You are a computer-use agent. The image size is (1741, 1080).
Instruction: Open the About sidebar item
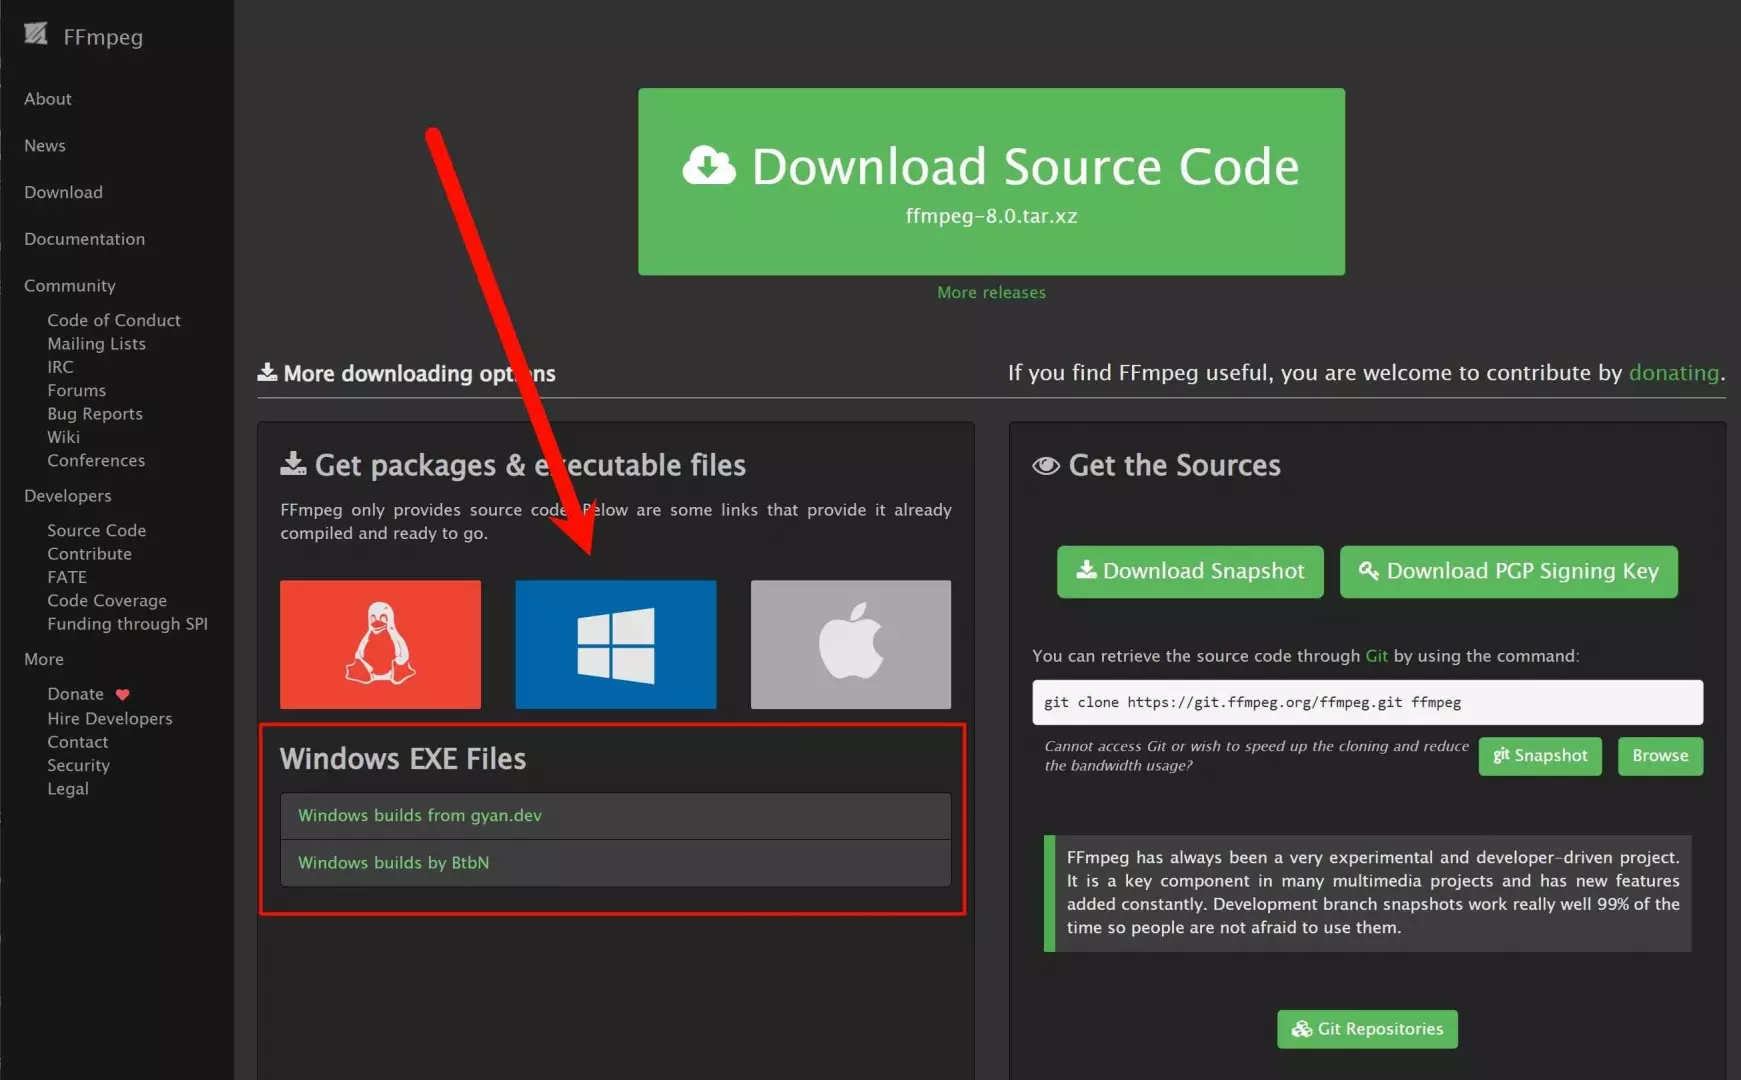click(x=48, y=99)
